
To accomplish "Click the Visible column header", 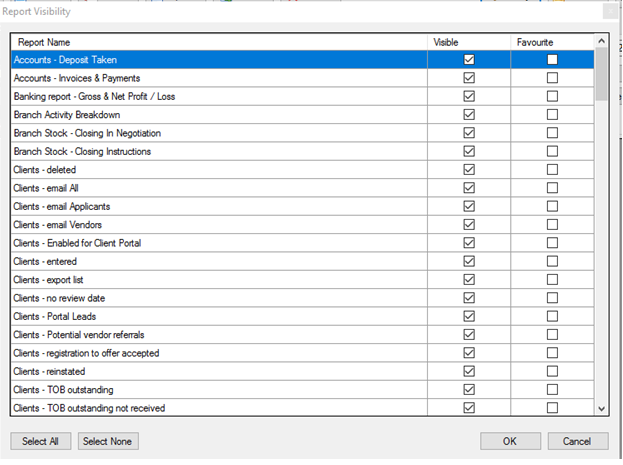I will 469,42.
